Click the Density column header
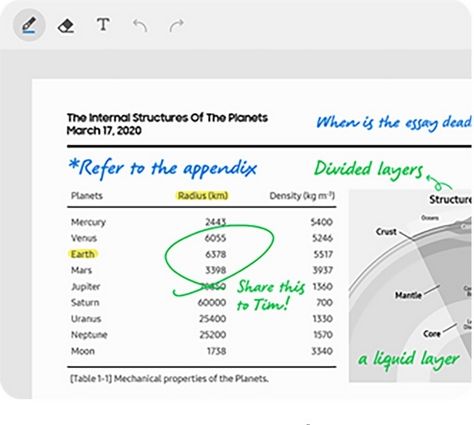 point(302,196)
